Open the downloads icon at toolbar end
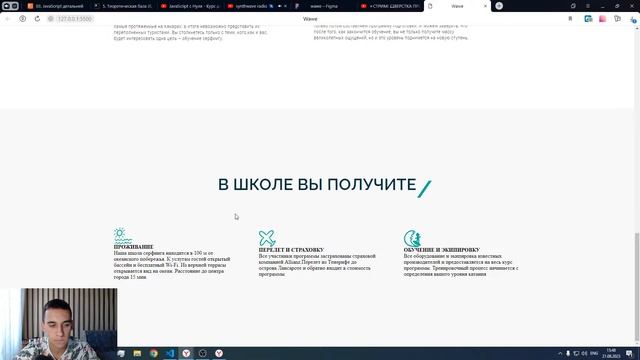The width and height of the screenshot is (640, 360). click(x=633, y=19)
